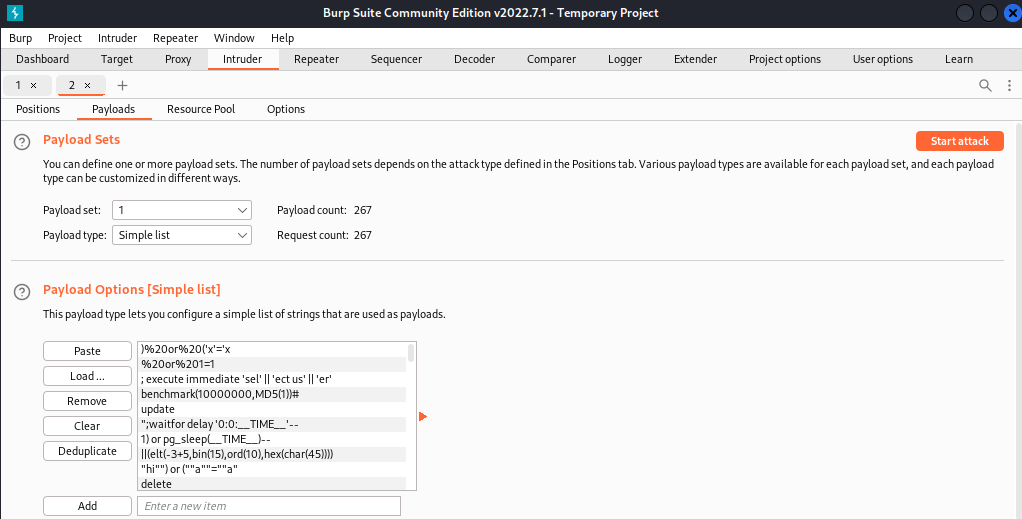Click the Add button
The width and height of the screenshot is (1022, 519).
87,505
